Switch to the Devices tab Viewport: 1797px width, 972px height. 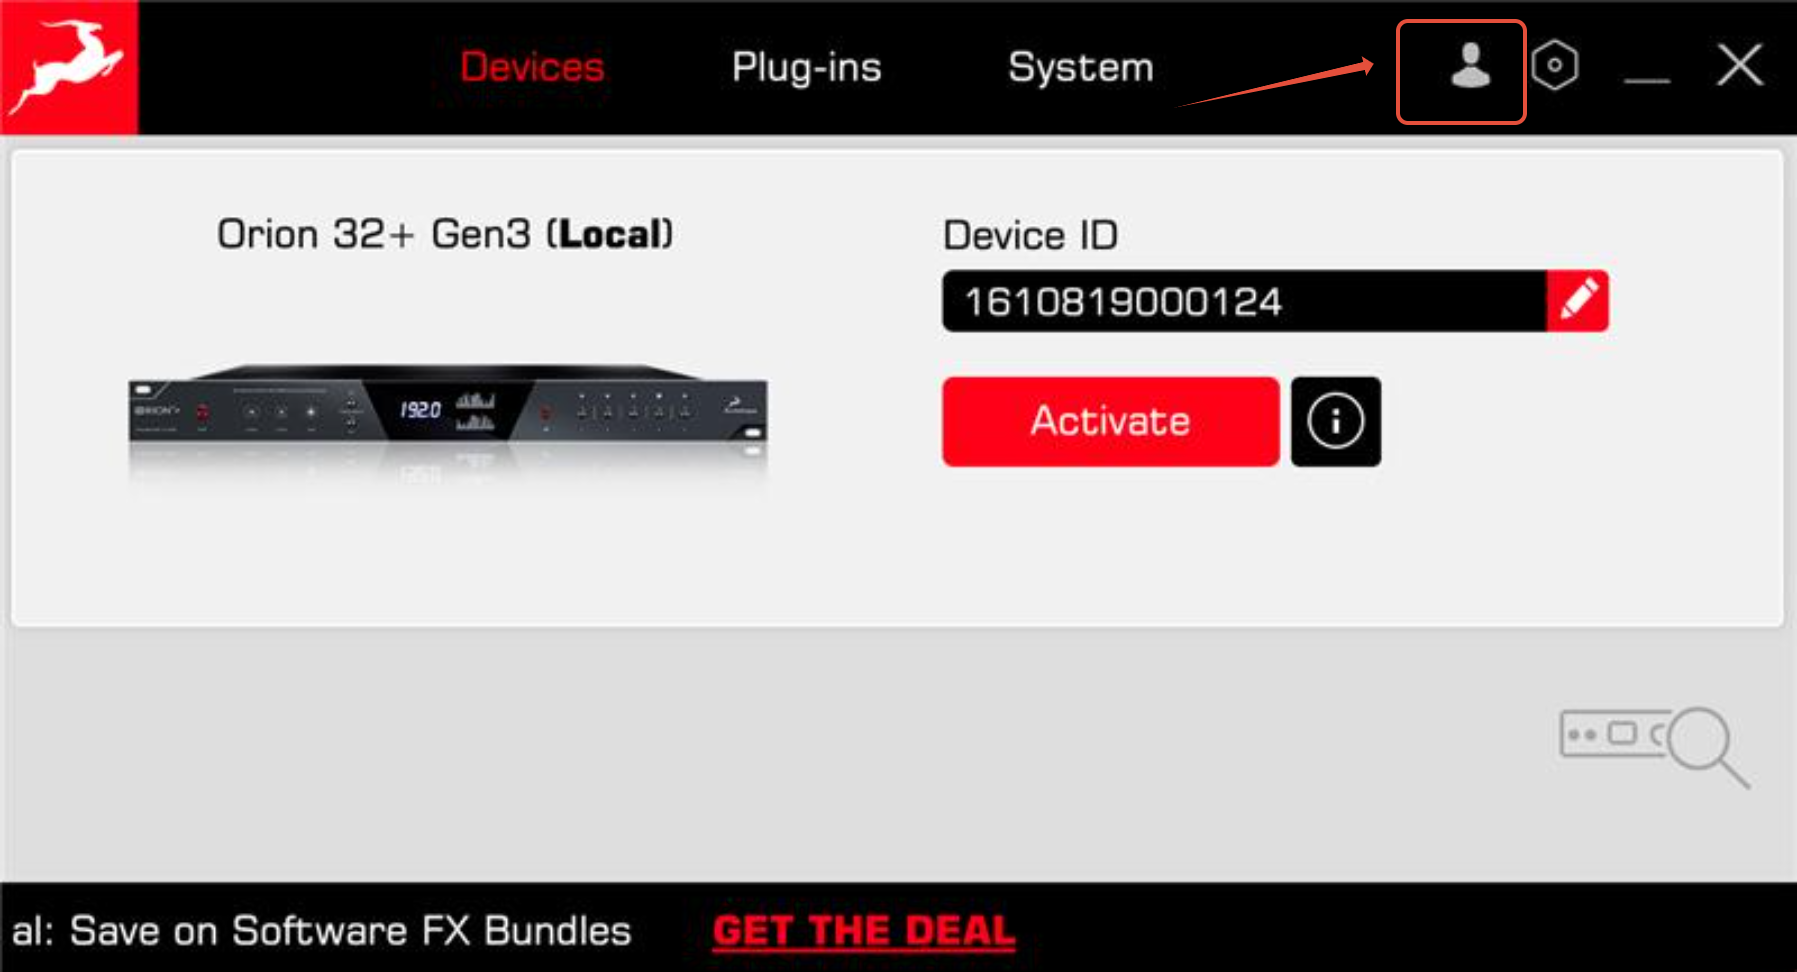coord(532,67)
